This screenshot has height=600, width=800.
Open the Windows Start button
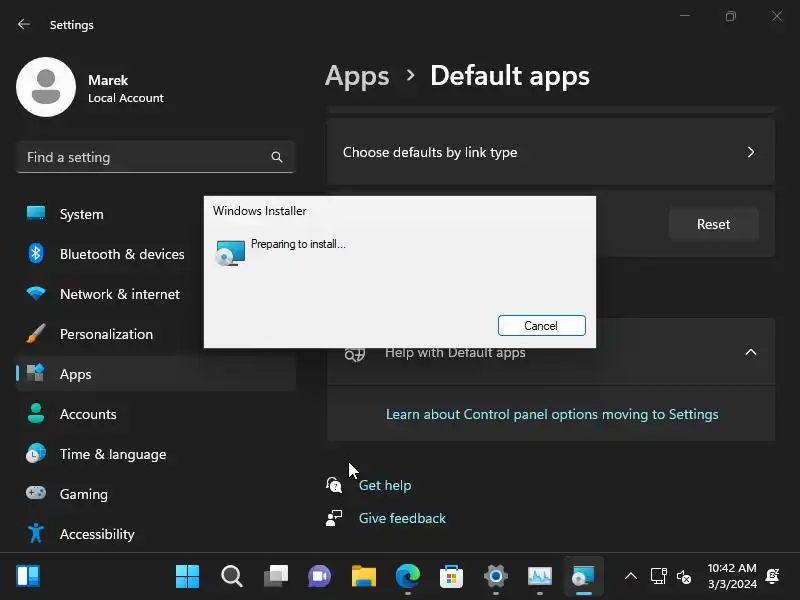[187, 577]
